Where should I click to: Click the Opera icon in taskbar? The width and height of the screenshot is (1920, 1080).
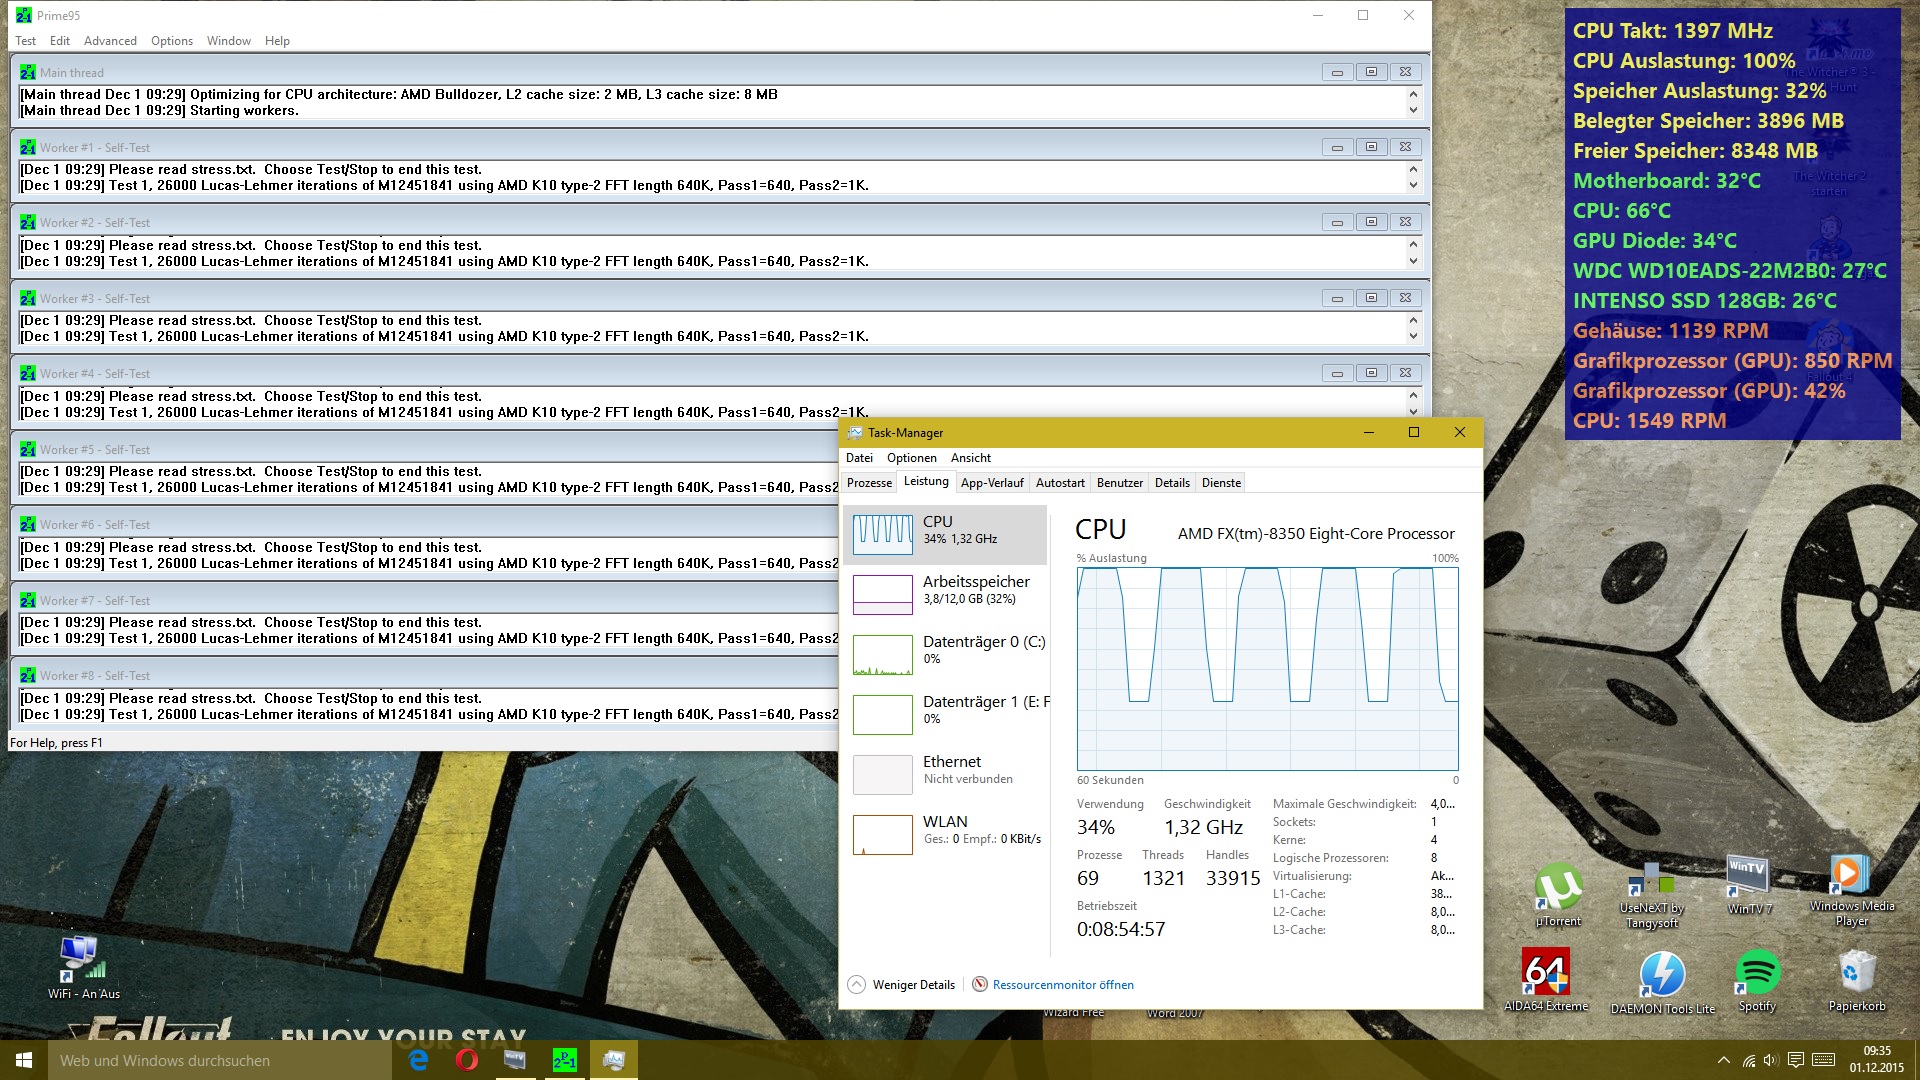pyautogui.click(x=466, y=1060)
